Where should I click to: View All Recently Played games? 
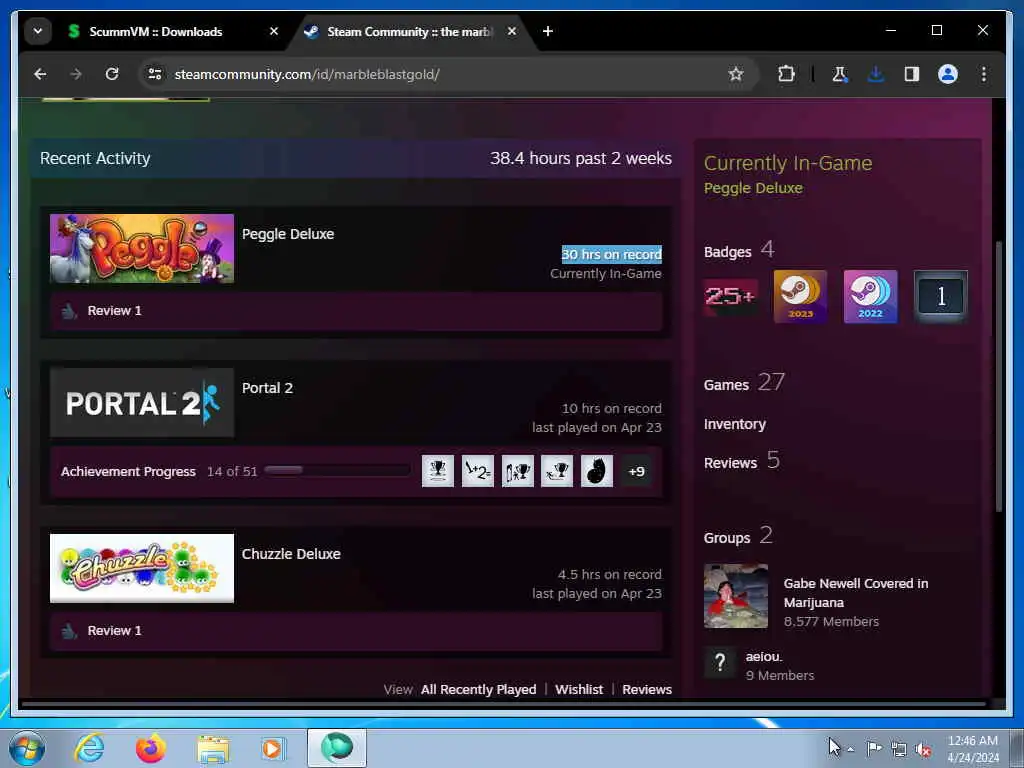tap(478, 690)
